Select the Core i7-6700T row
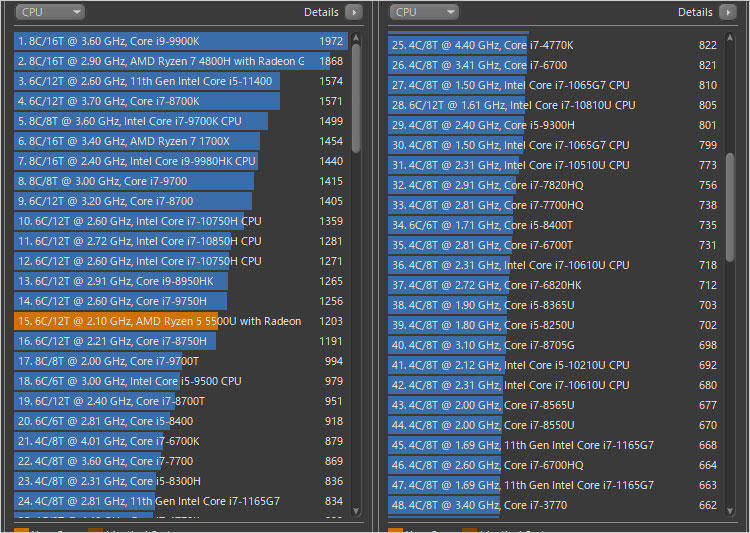This screenshot has height=533, width=750. coord(555,245)
